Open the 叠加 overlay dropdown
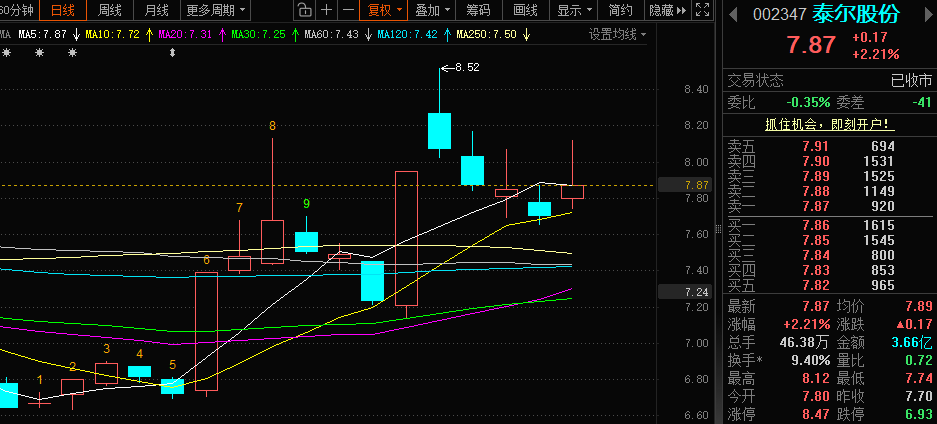 (432, 10)
